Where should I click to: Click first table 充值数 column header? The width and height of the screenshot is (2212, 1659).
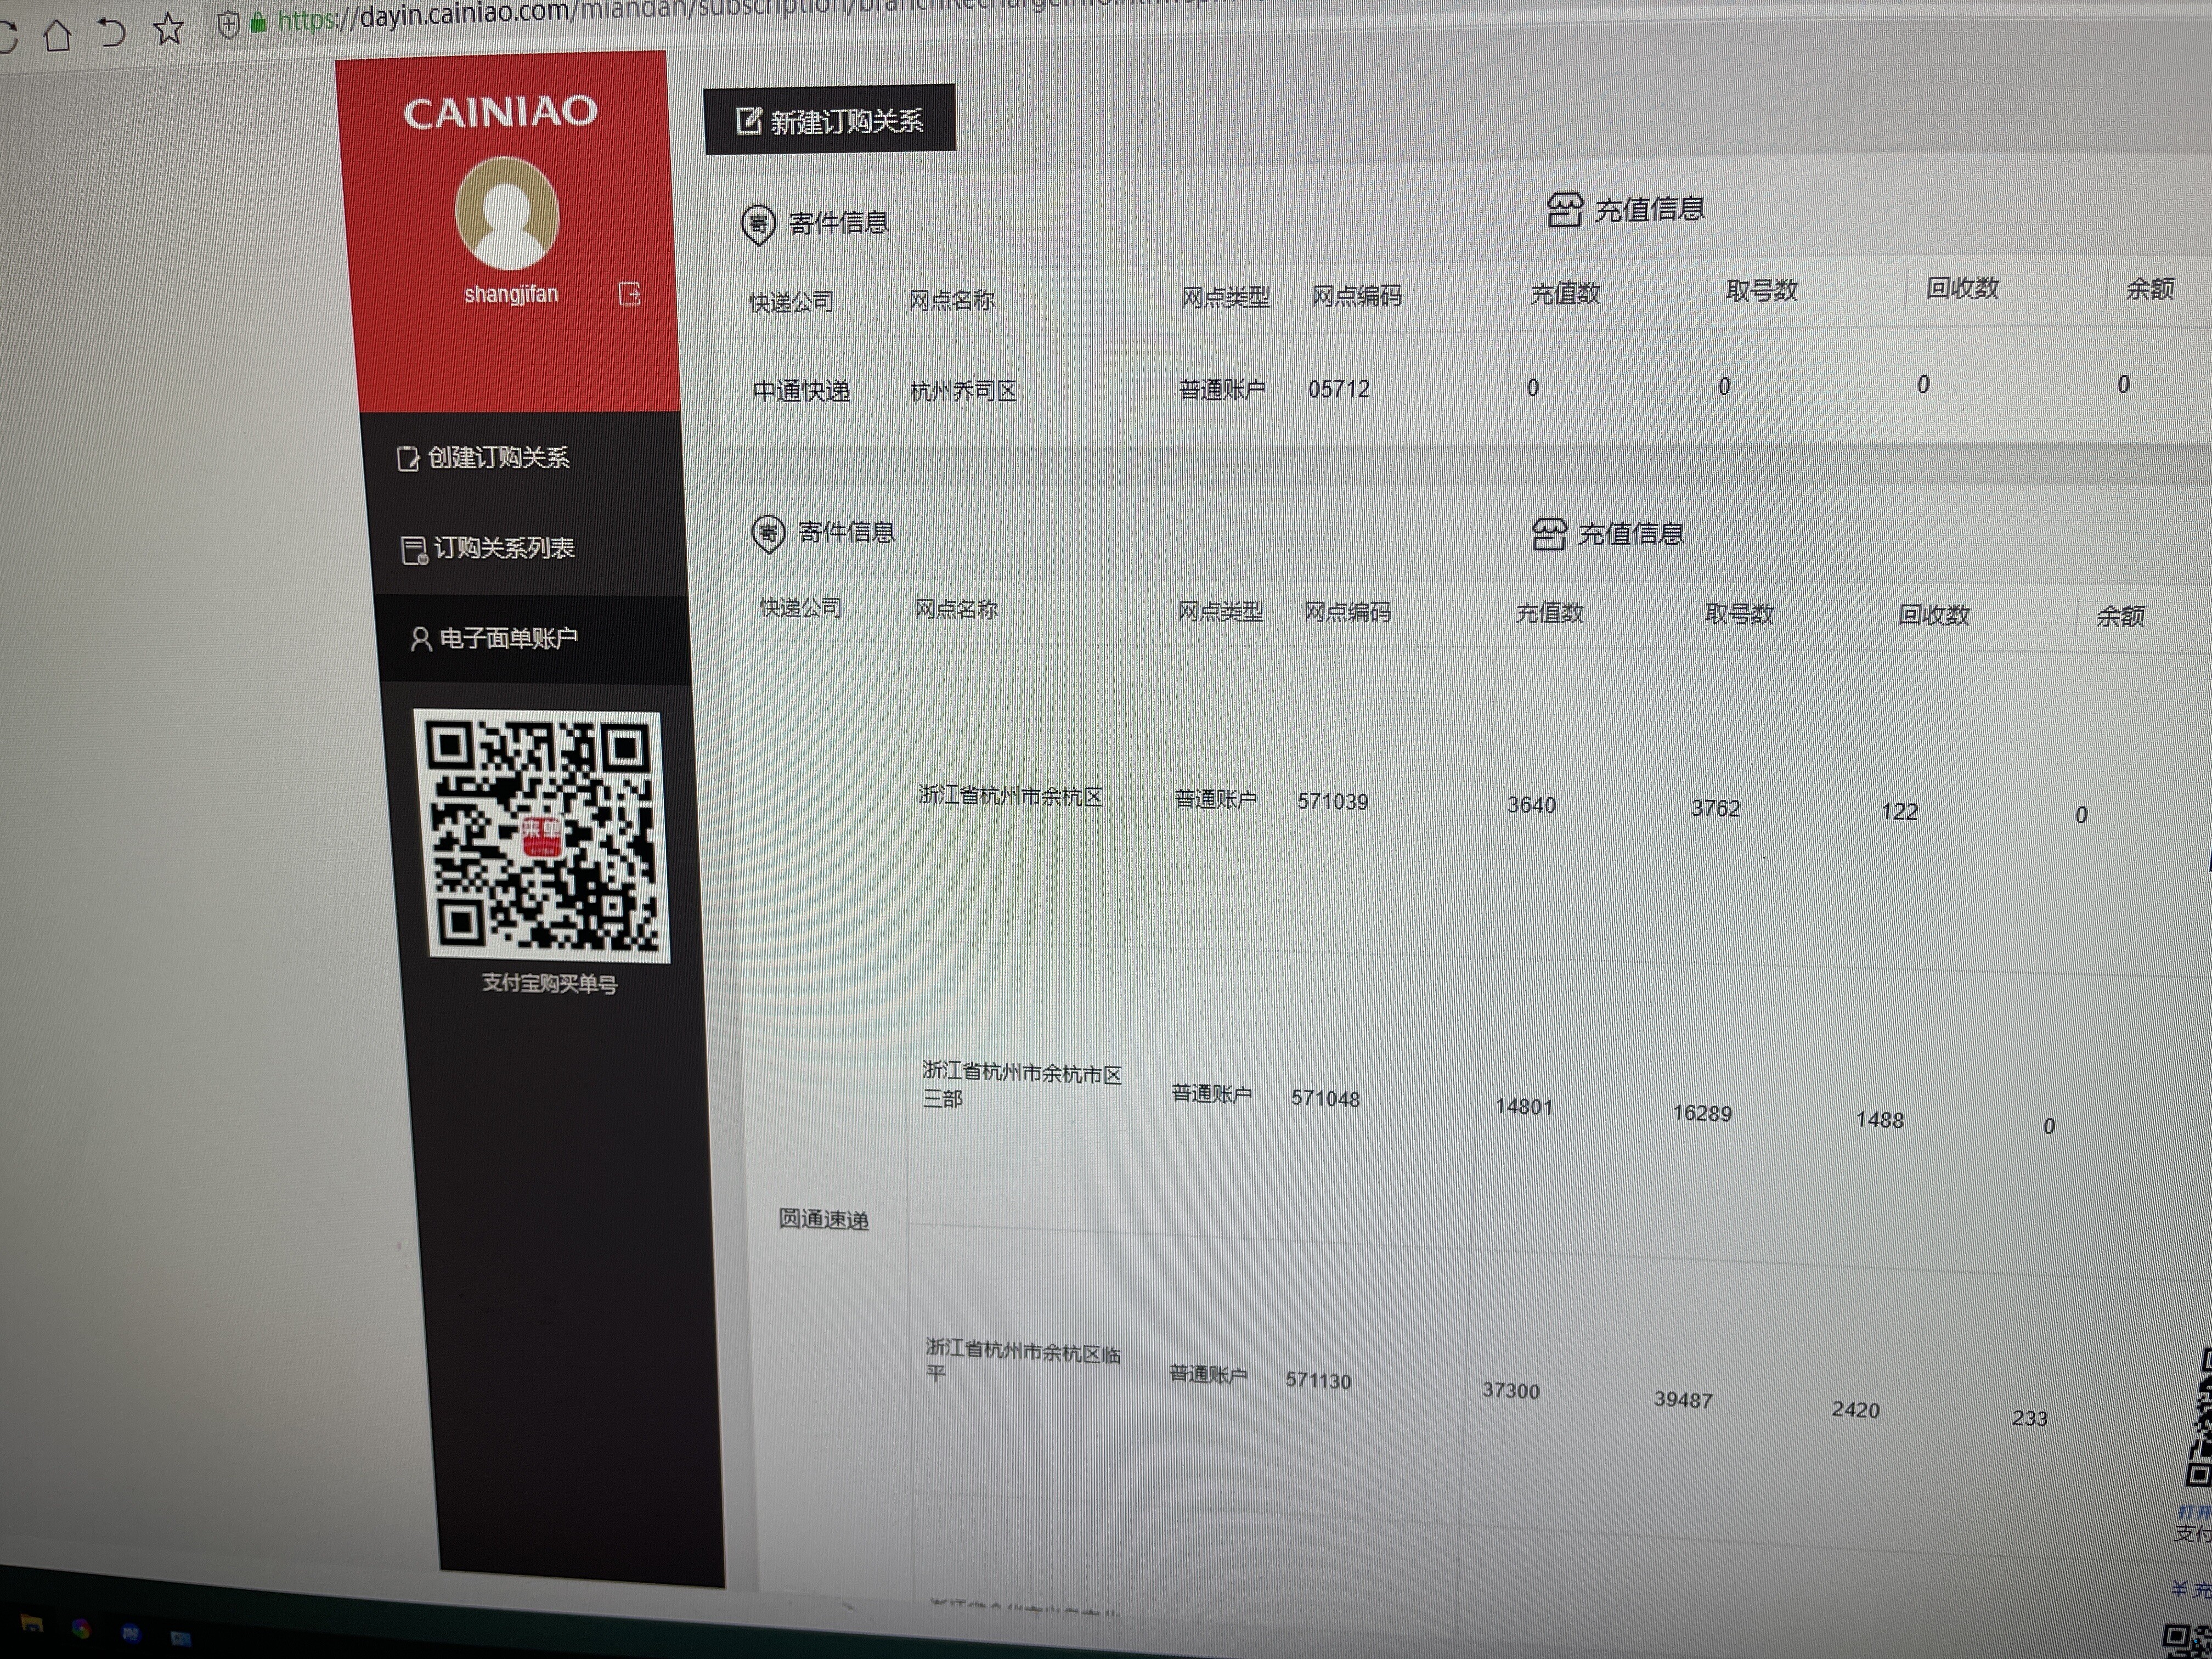tap(1565, 294)
